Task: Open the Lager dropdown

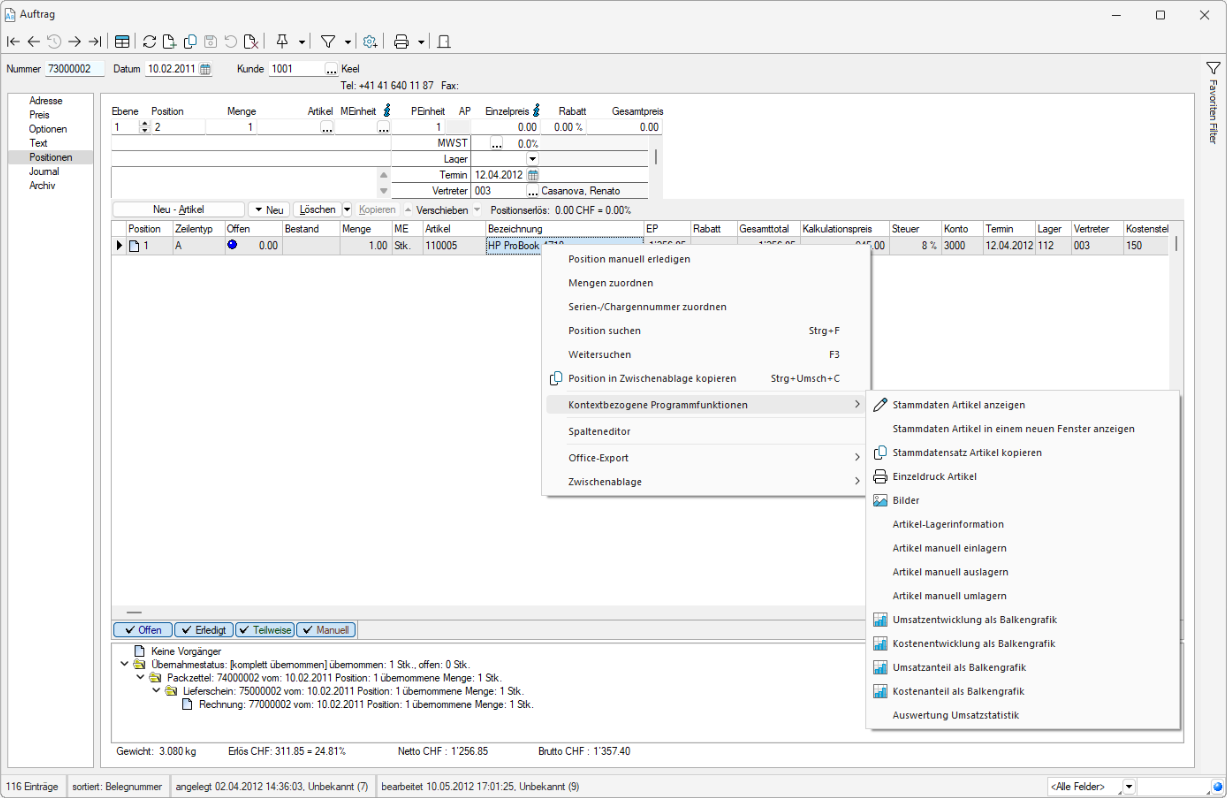Action: (x=532, y=159)
